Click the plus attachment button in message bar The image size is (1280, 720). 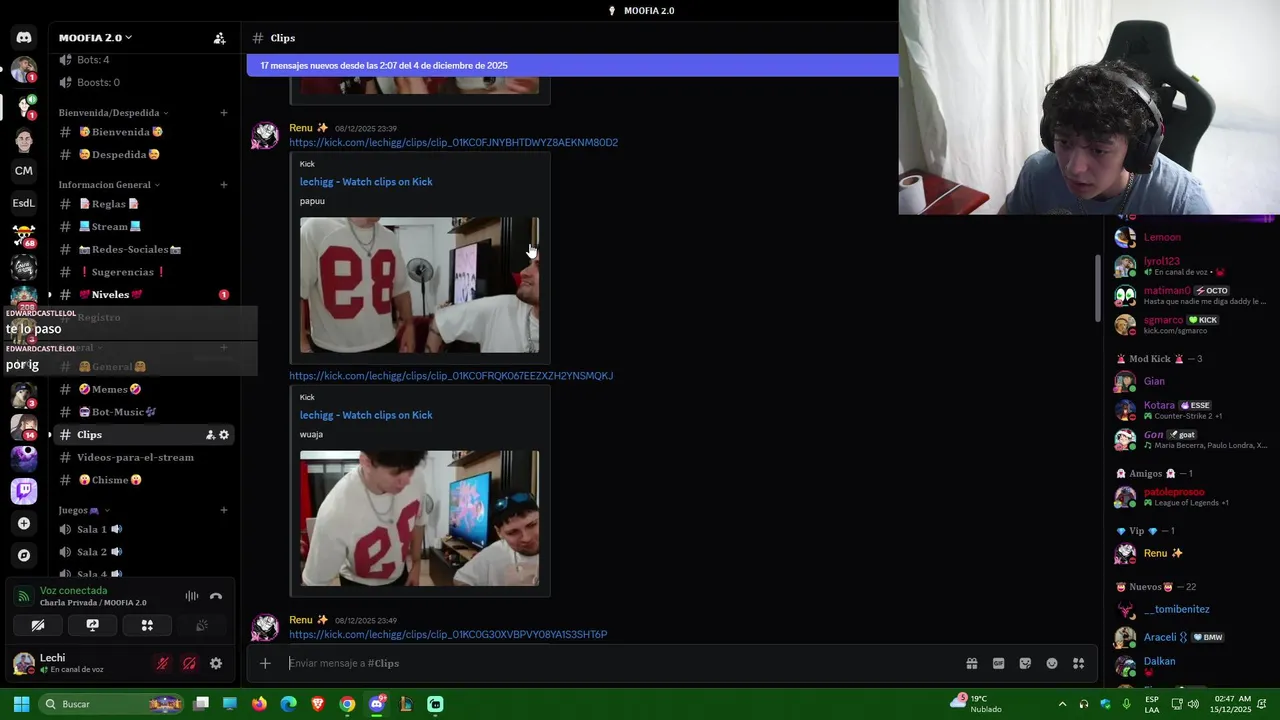(x=265, y=663)
